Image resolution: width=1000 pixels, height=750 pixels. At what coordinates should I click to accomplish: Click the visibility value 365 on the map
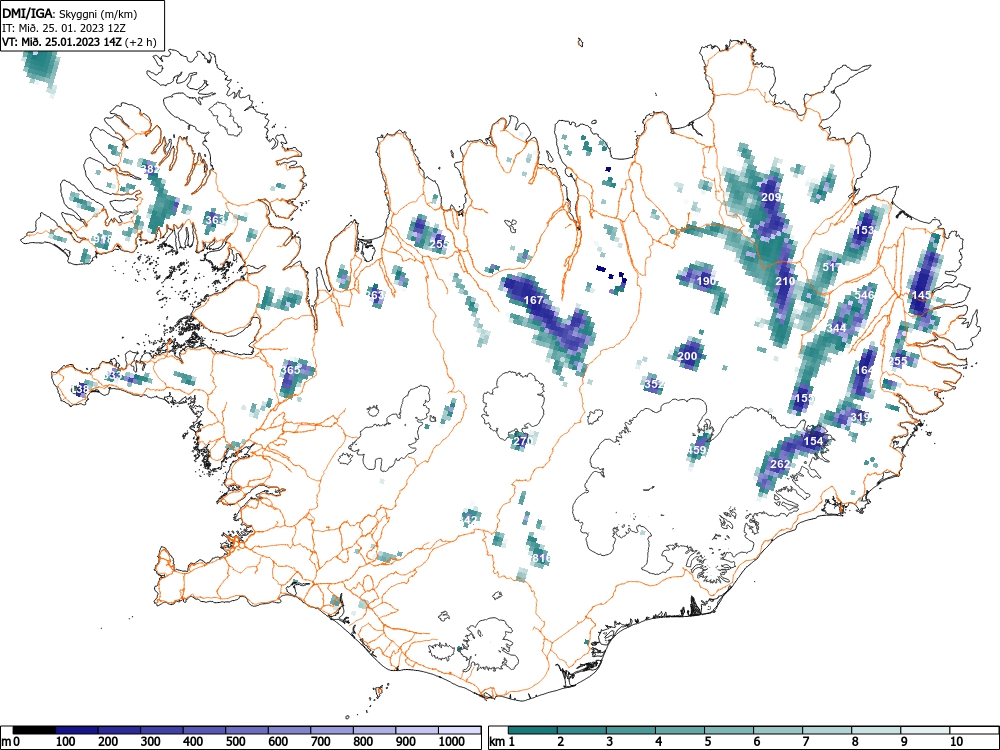tap(290, 370)
